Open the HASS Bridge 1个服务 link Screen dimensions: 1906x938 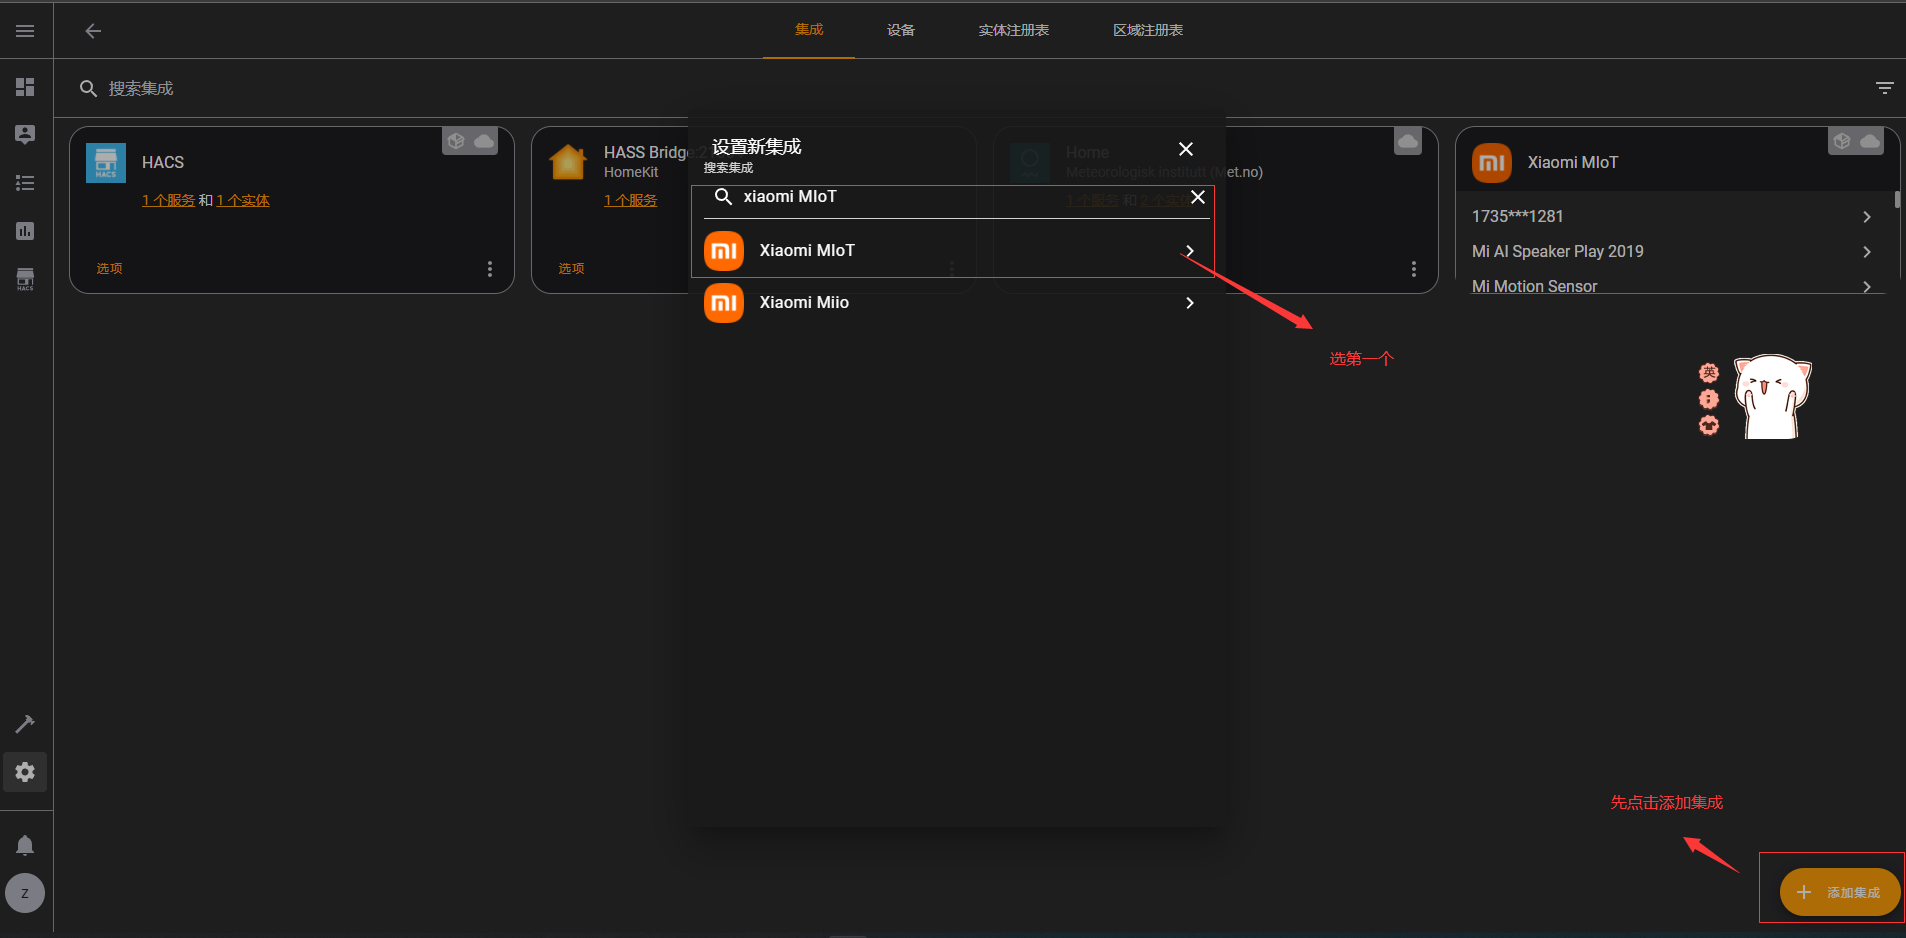pos(631,201)
